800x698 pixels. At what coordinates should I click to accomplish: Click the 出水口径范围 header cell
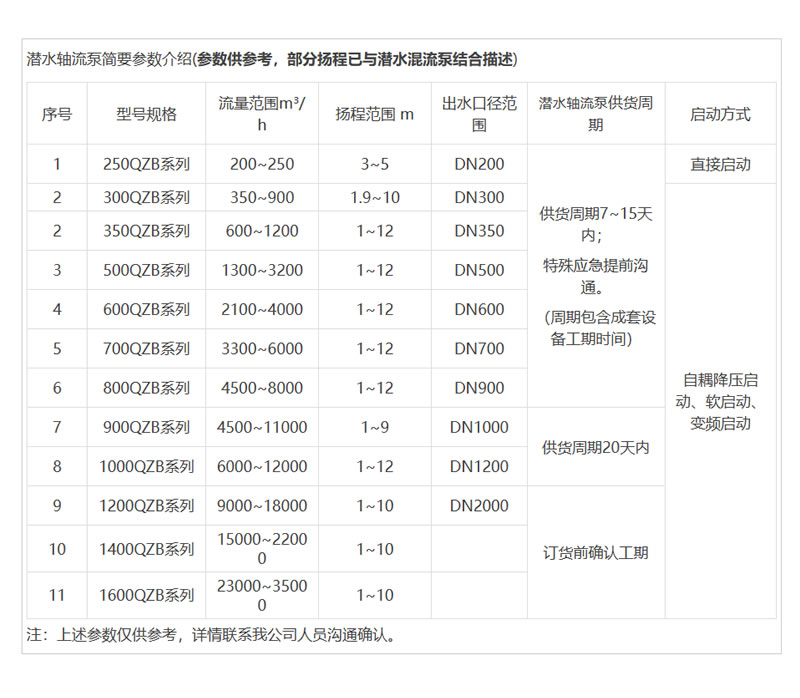pyautogui.click(x=479, y=114)
